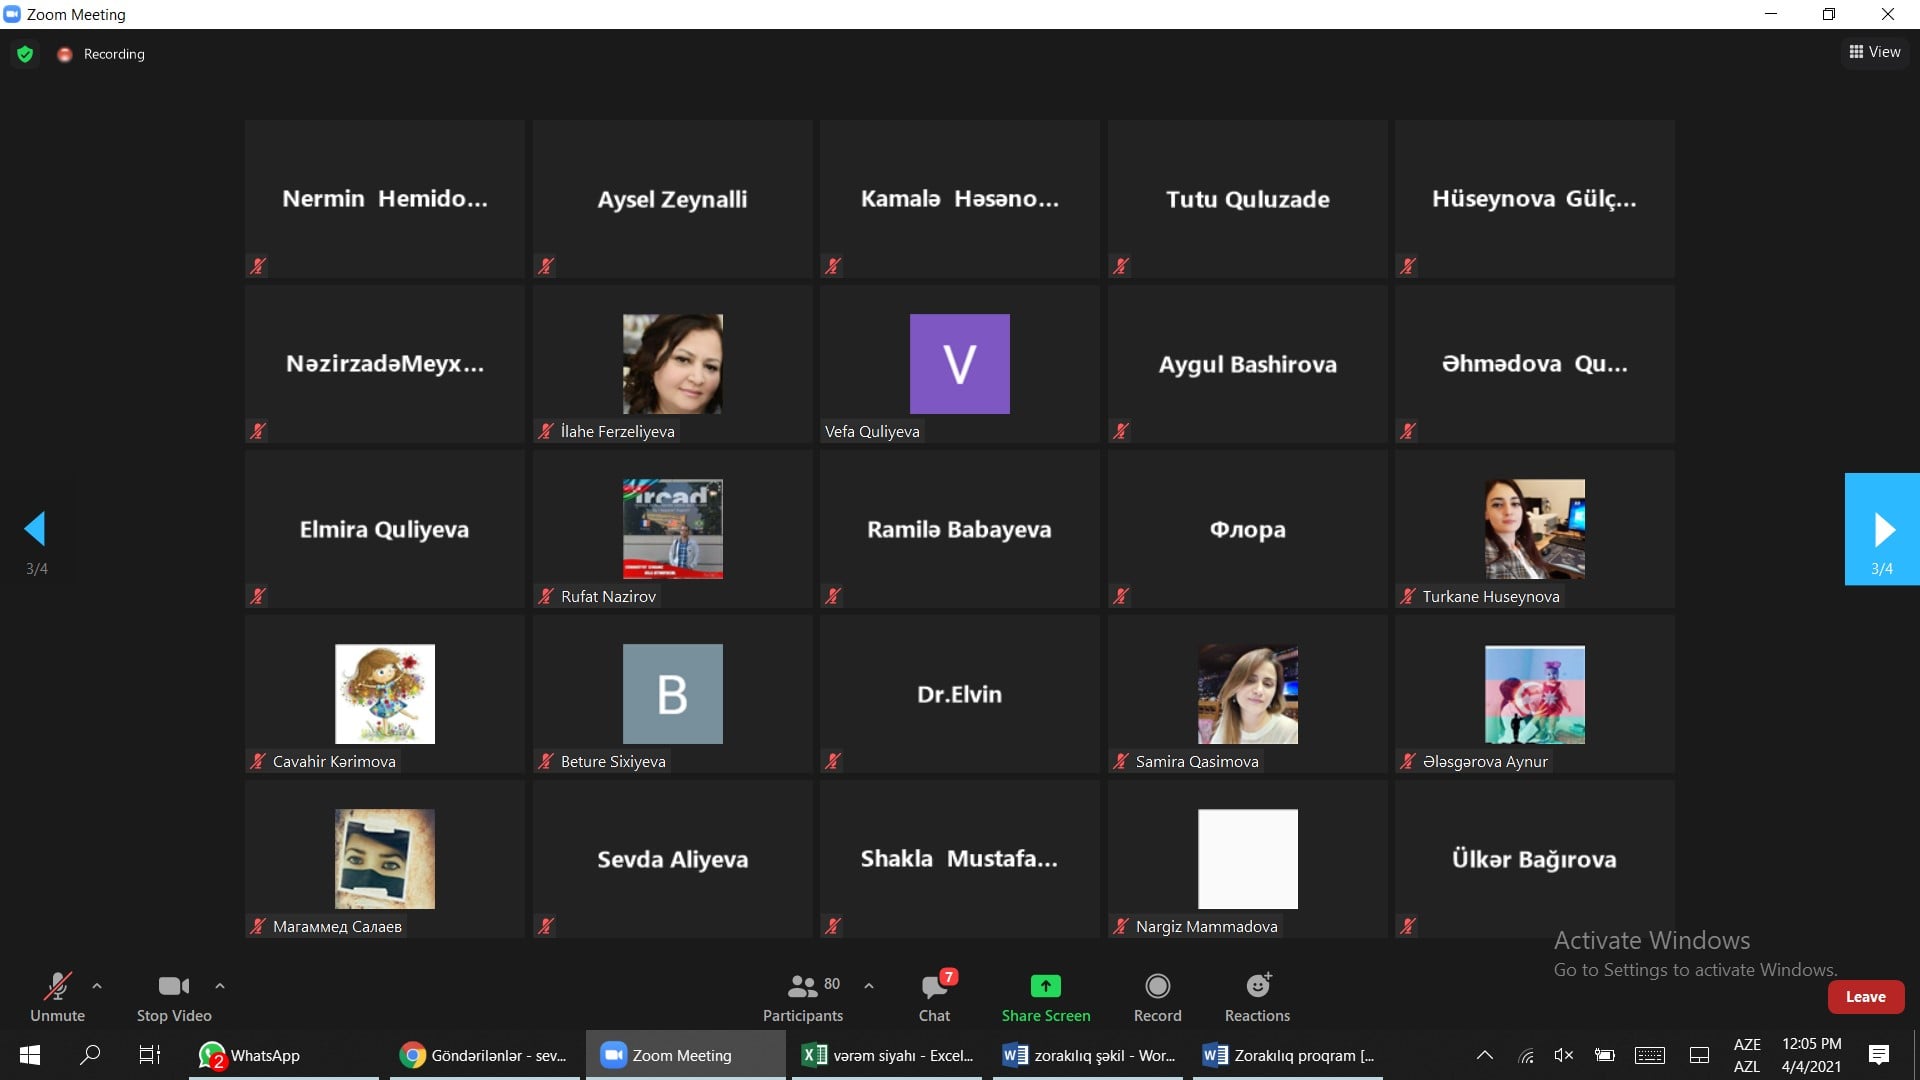Expand audio options arrow beside Unmute
Screen dimensions: 1920x1080
[x=97, y=986]
